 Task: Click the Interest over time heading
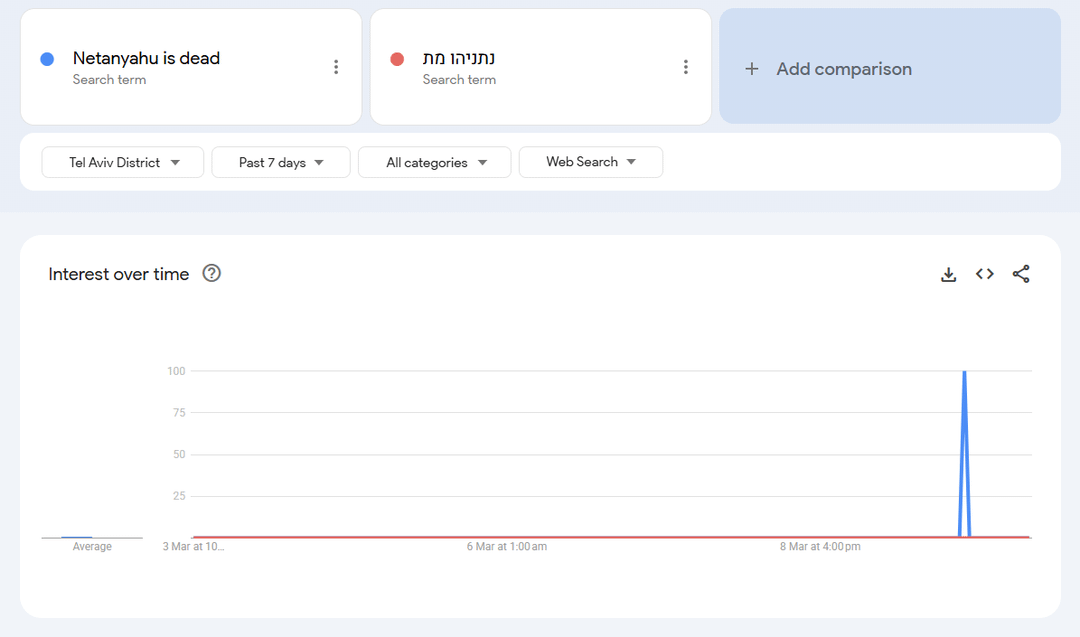pos(118,274)
